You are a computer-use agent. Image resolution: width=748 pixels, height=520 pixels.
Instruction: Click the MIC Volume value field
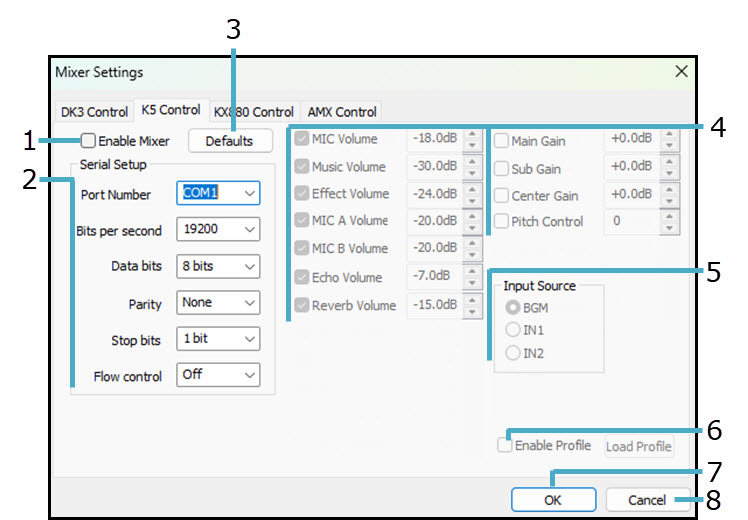(434, 138)
